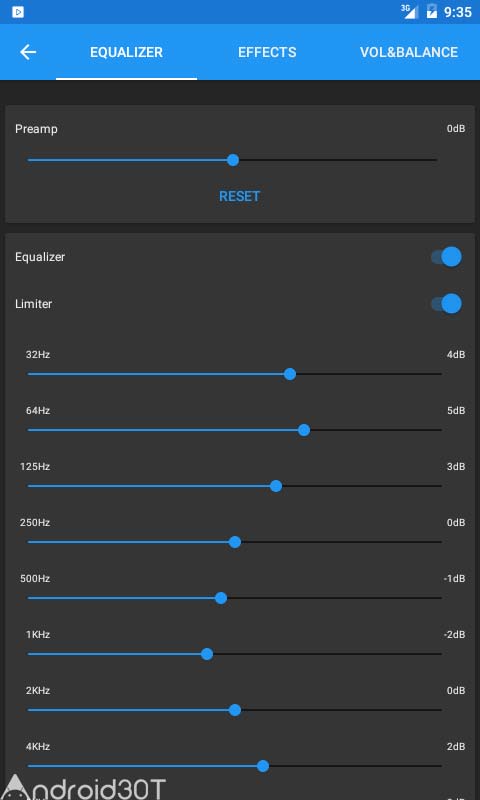Click the Preamp slider handle
480x800 pixels.
coord(233,160)
